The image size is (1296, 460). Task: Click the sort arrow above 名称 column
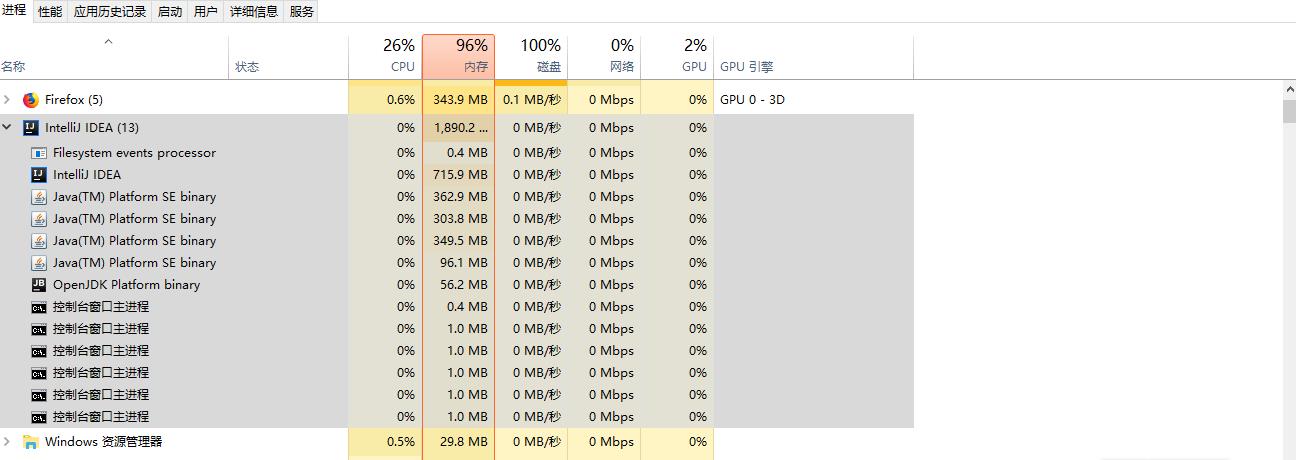pos(108,42)
